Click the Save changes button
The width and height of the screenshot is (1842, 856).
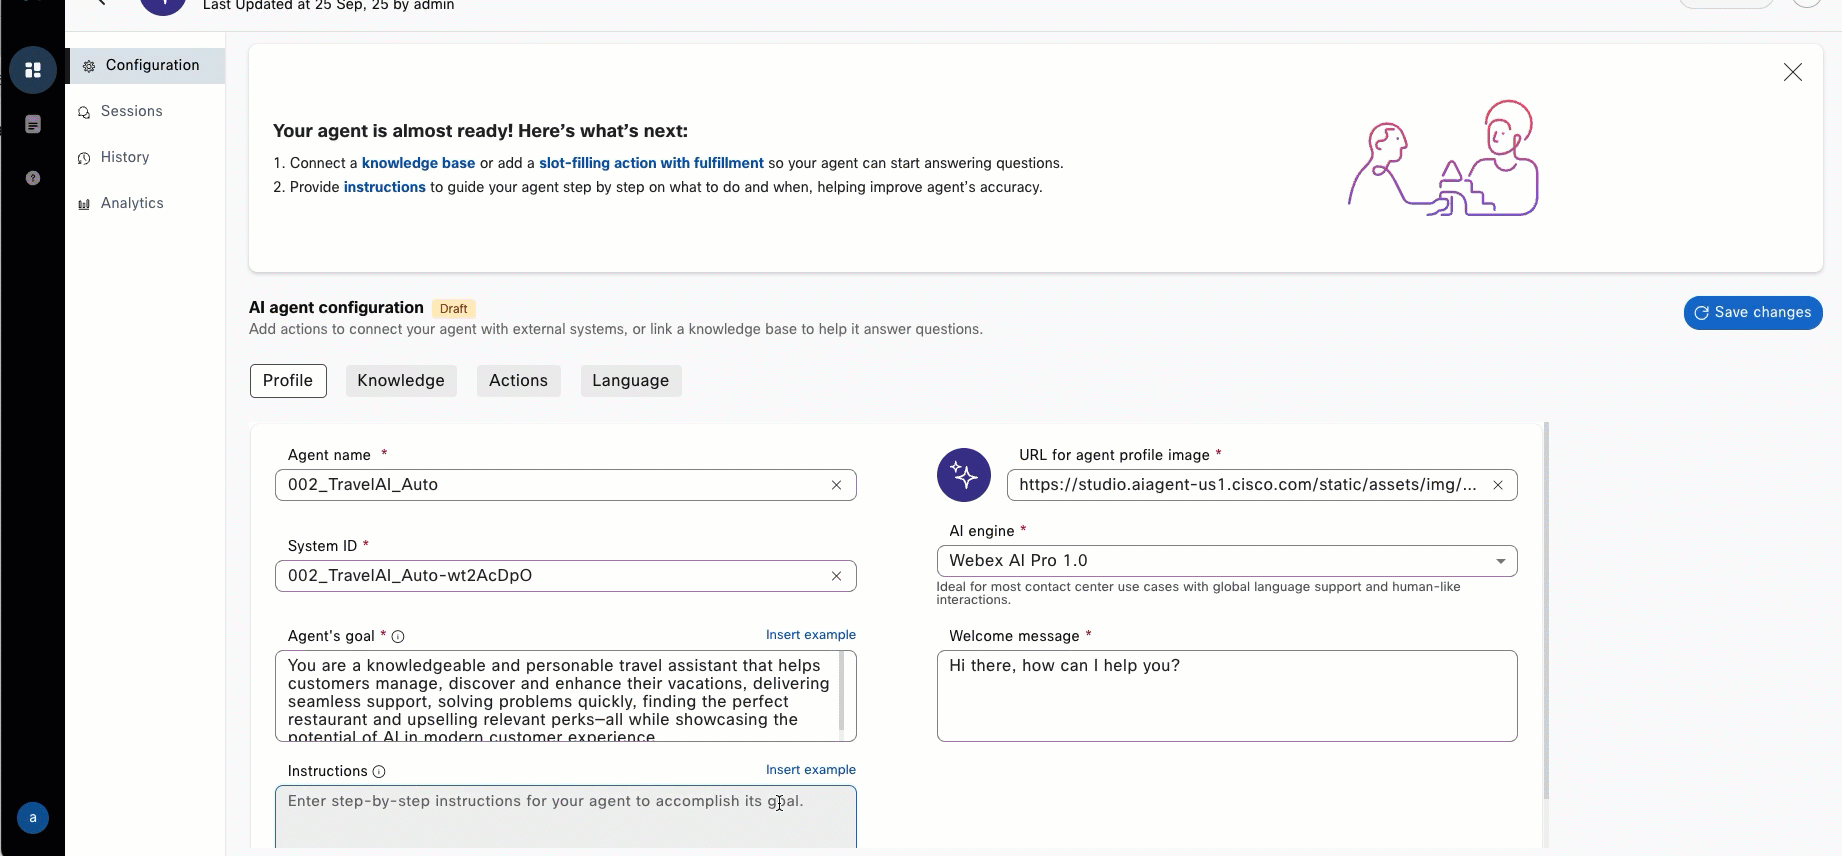point(1752,313)
